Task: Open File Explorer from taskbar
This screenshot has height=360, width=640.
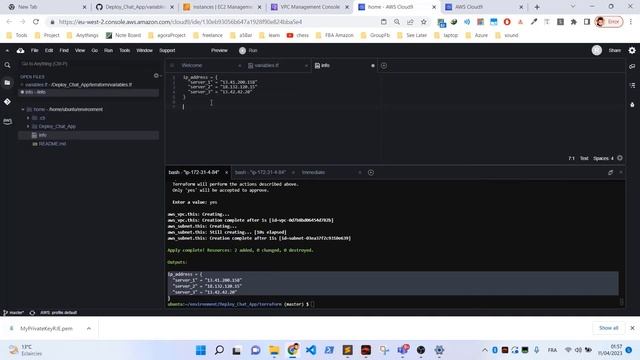Action: [274, 350]
